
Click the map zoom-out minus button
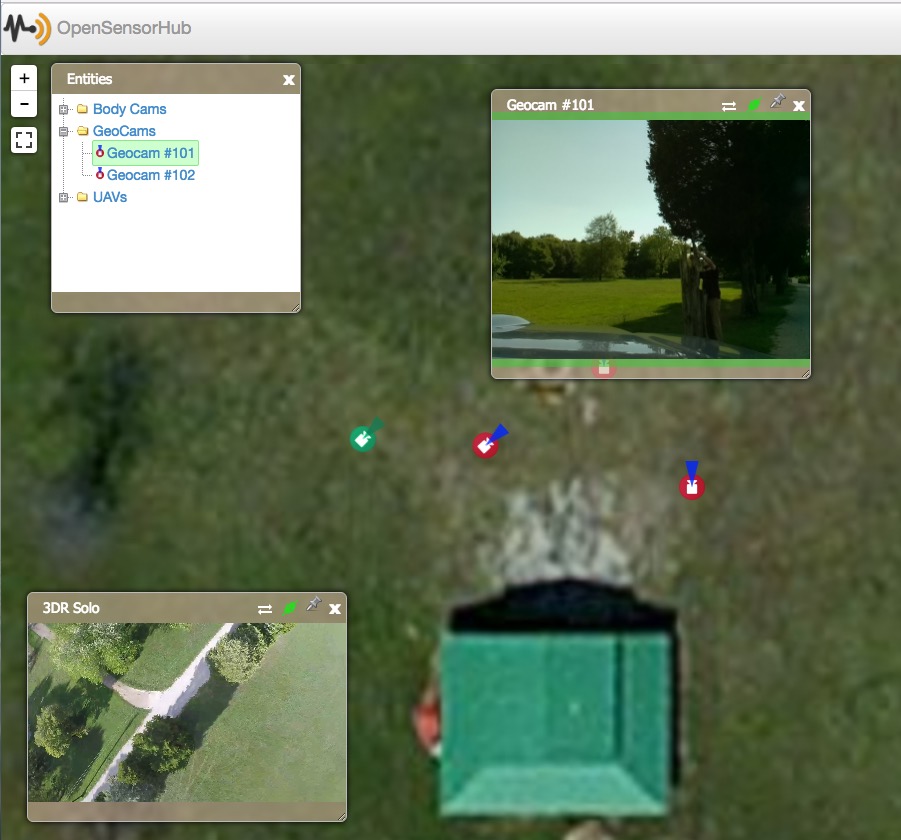coord(23,103)
